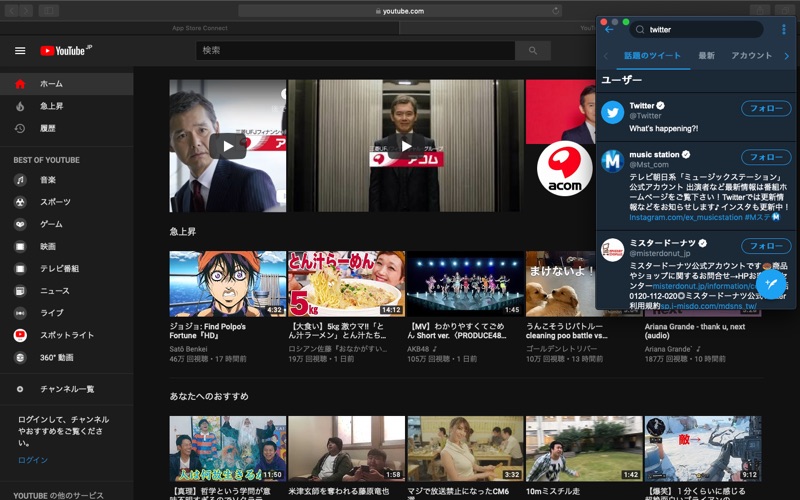
Task: Follow the ミスタードーナツ account
Action: point(765,246)
